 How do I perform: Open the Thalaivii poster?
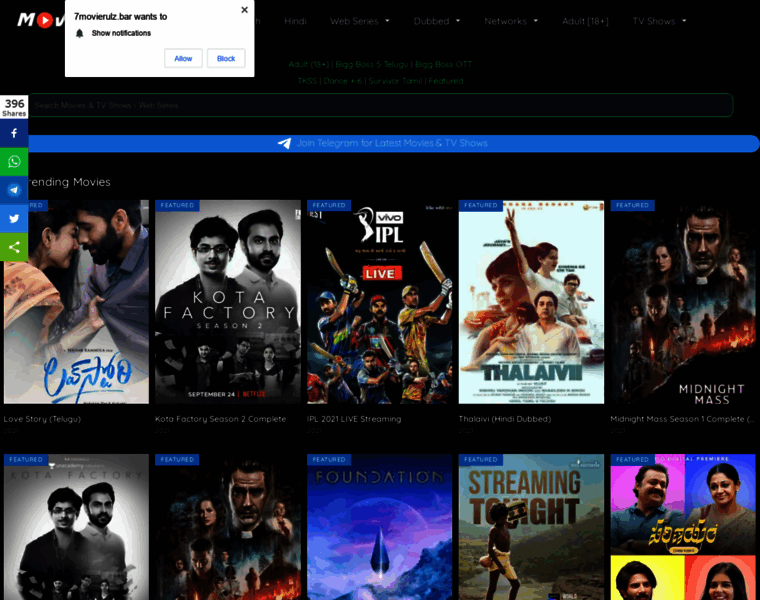tap(531, 302)
